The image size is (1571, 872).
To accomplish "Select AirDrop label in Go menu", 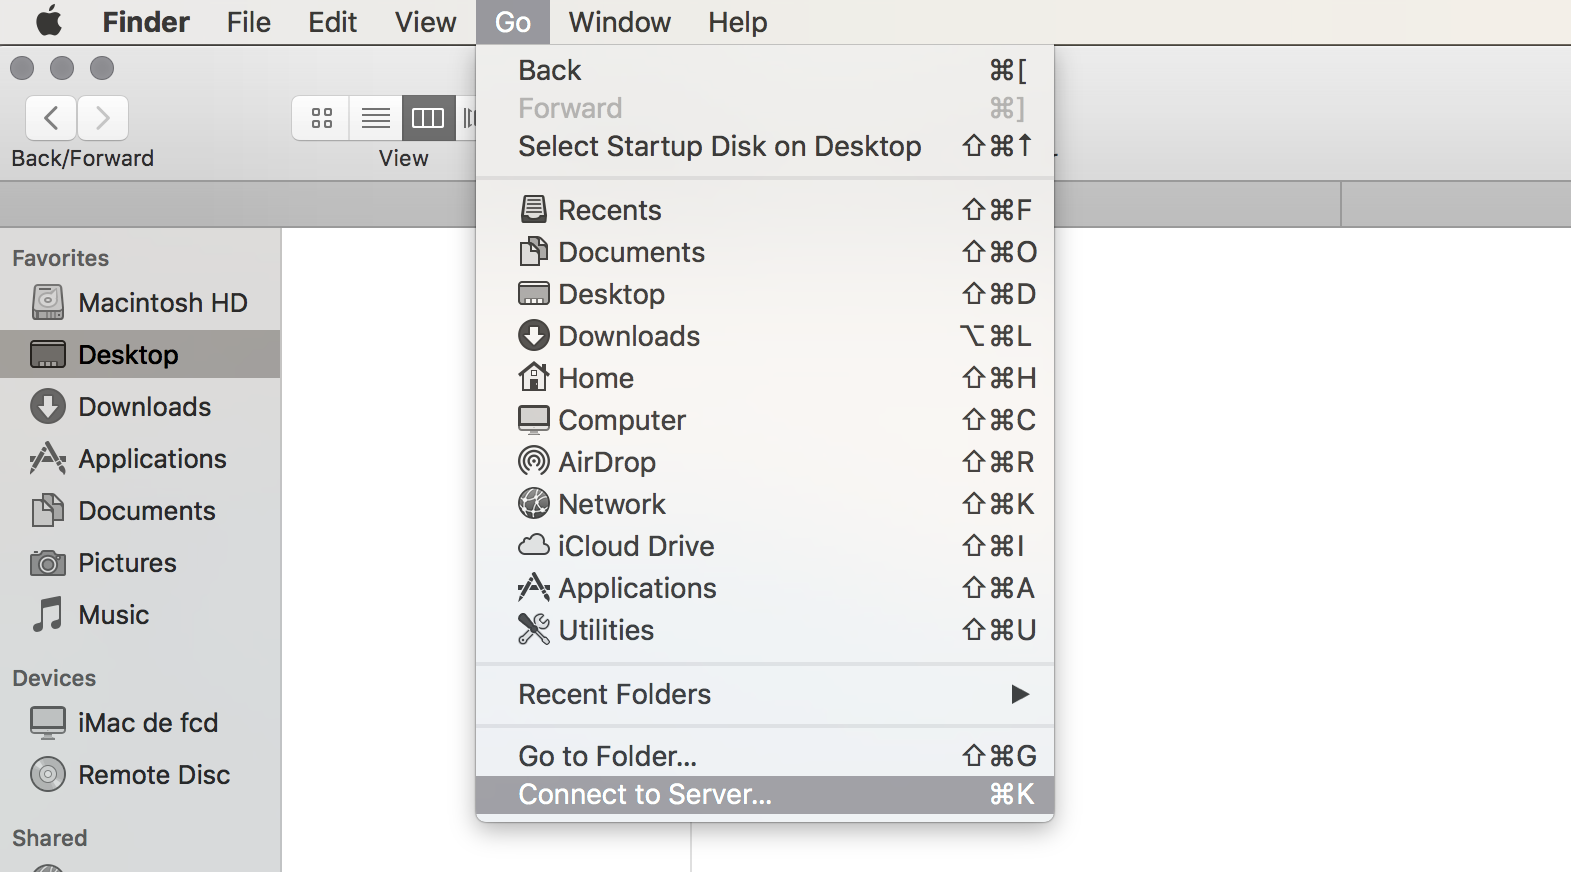I will pyautogui.click(x=607, y=462).
